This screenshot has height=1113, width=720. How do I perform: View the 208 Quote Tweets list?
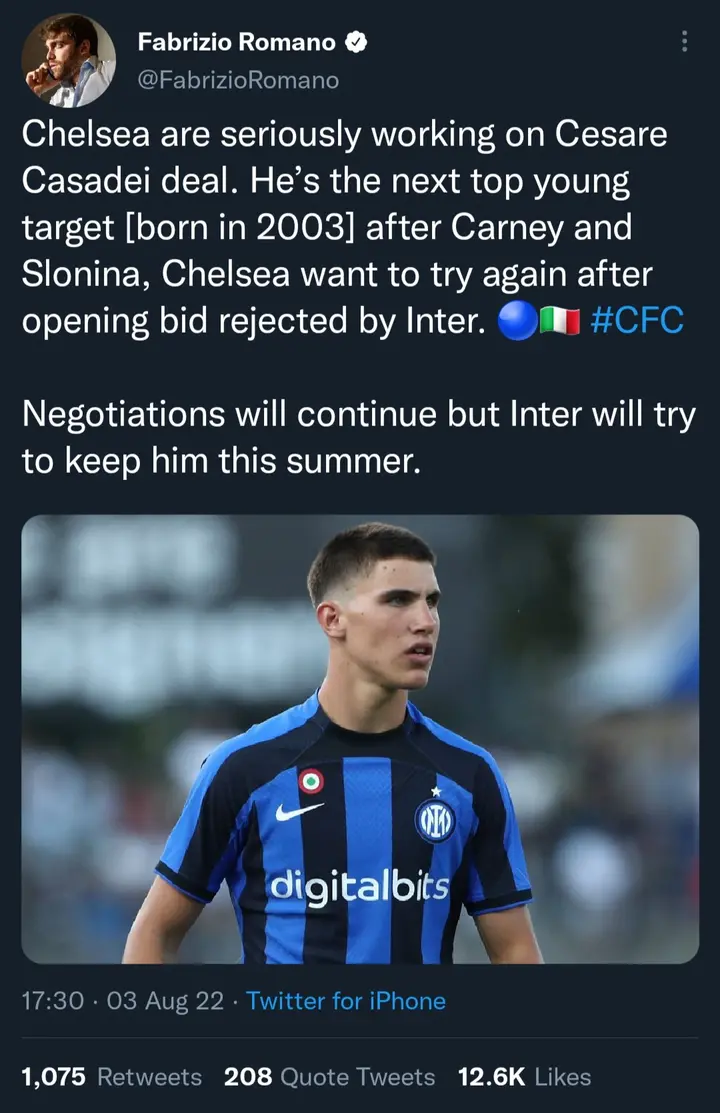pyautogui.click(x=329, y=1077)
